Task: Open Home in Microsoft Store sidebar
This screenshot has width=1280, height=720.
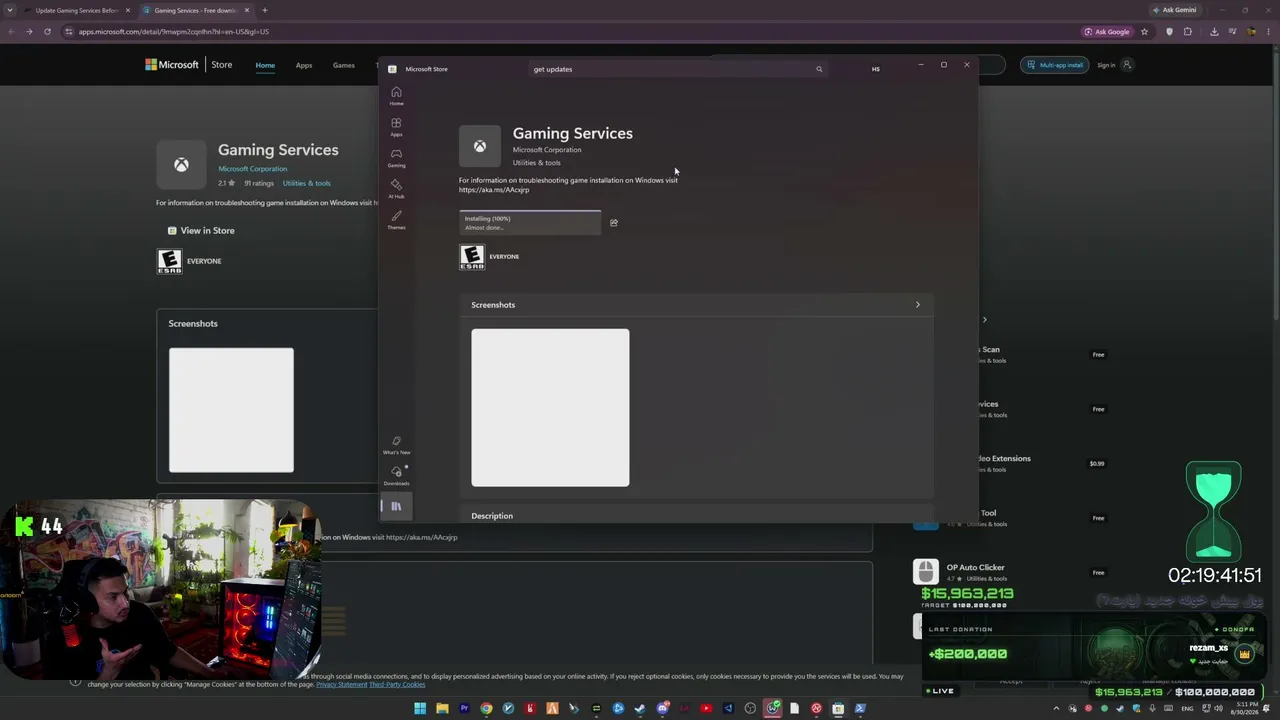Action: [396, 96]
